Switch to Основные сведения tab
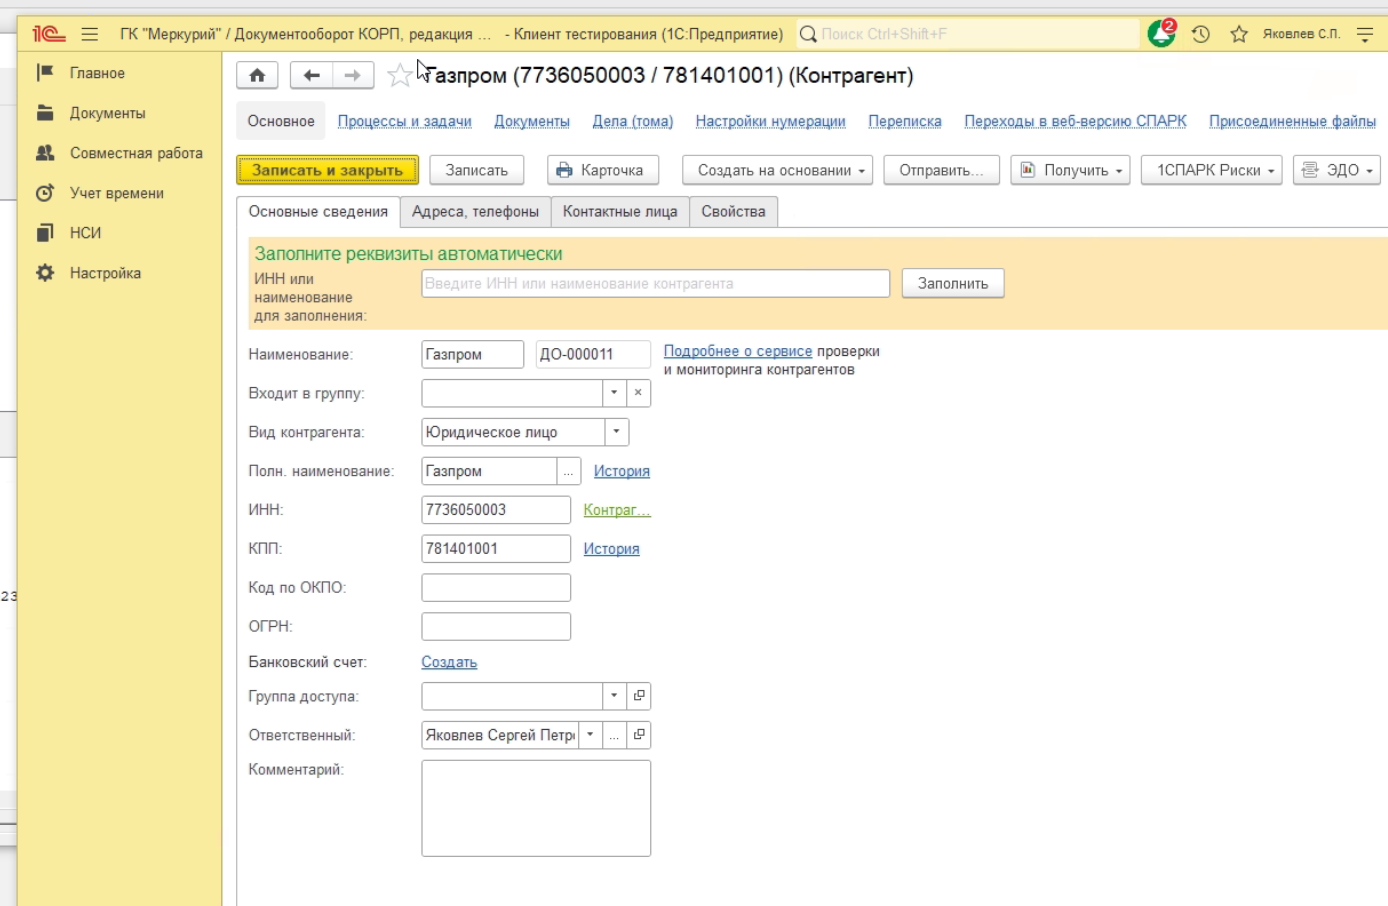1388x906 pixels. pos(318,212)
